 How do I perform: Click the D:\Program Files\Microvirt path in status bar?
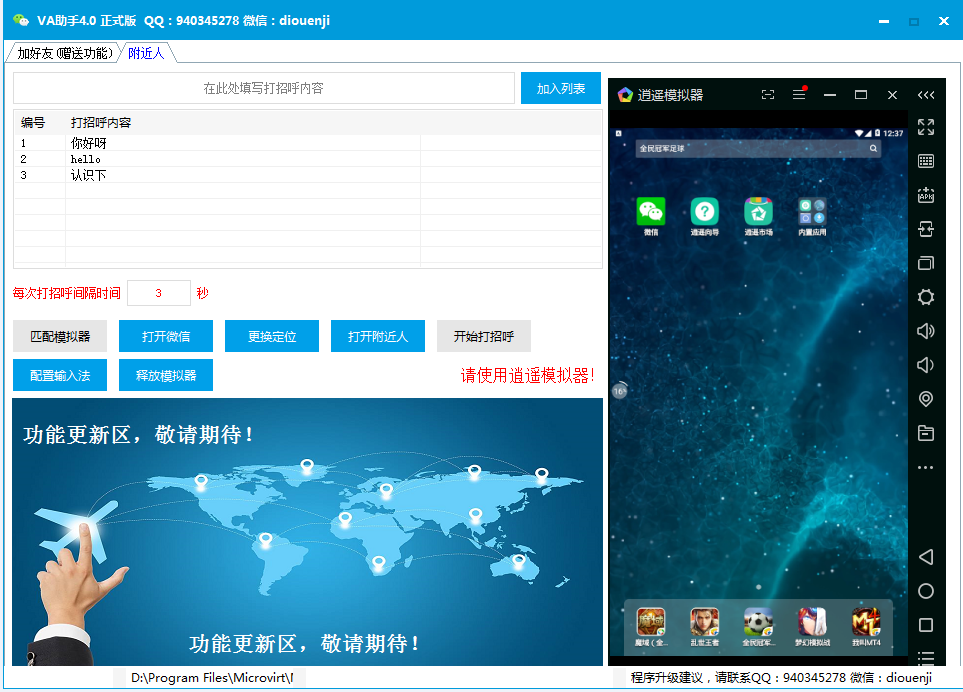(x=212, y=678)
